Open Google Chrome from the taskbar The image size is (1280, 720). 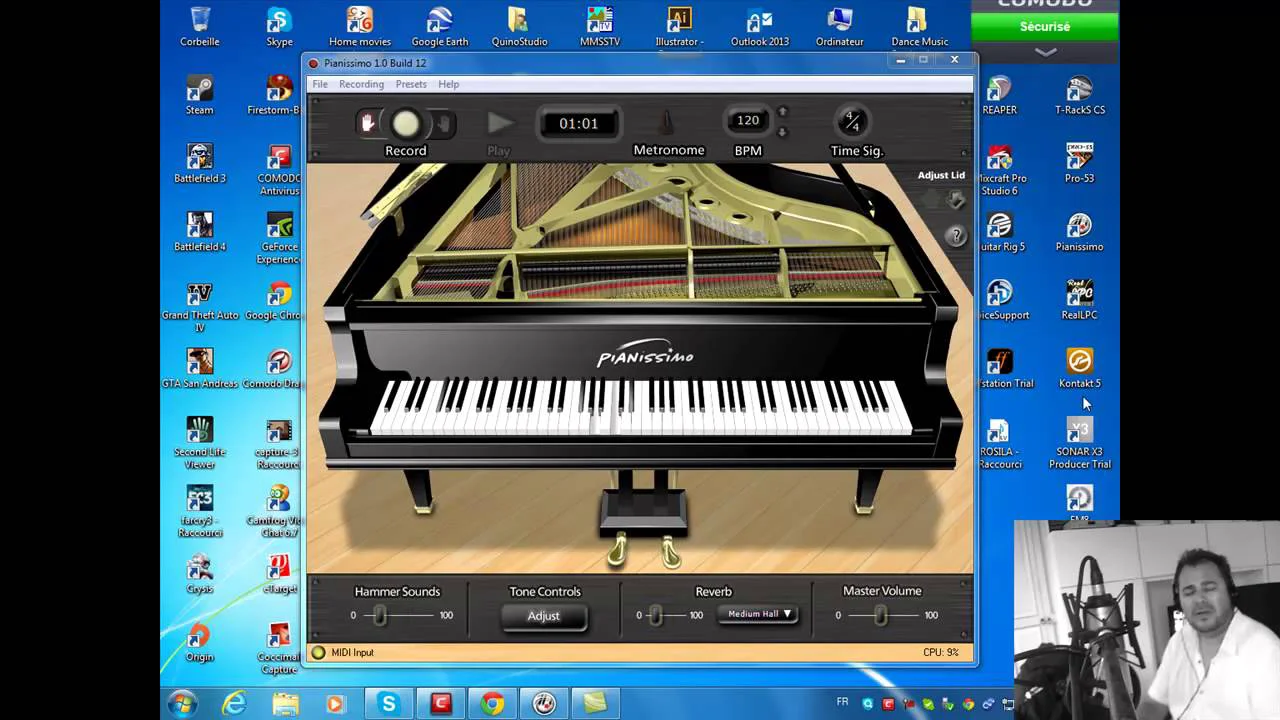click(492, 704)
